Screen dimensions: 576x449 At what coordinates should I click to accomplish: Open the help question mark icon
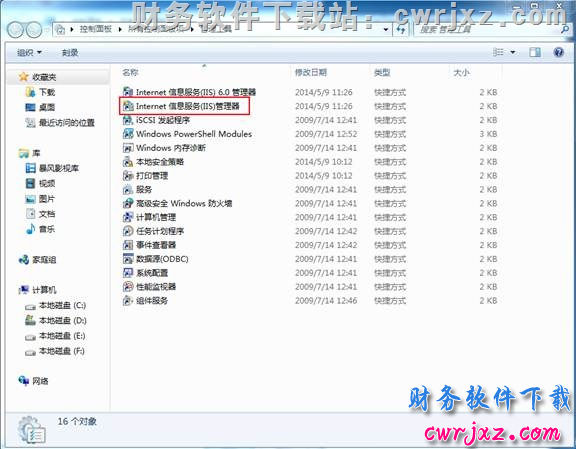click(558, 53)
